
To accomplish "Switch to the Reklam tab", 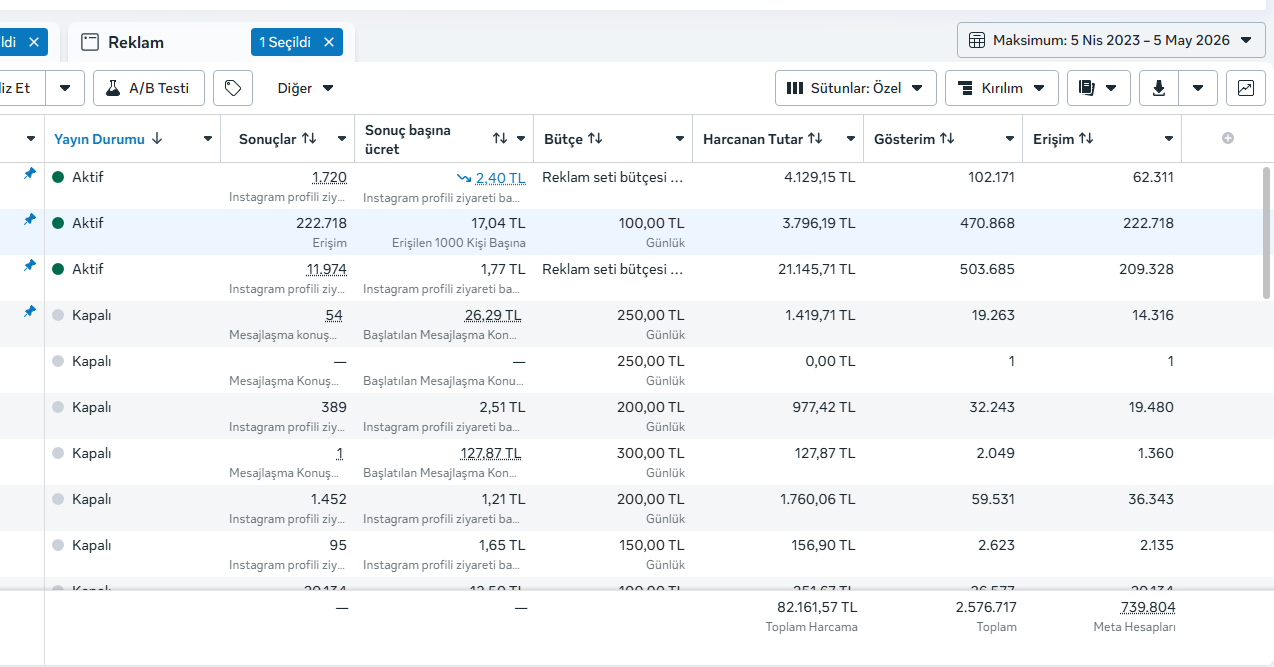I will tap(136, 42).
